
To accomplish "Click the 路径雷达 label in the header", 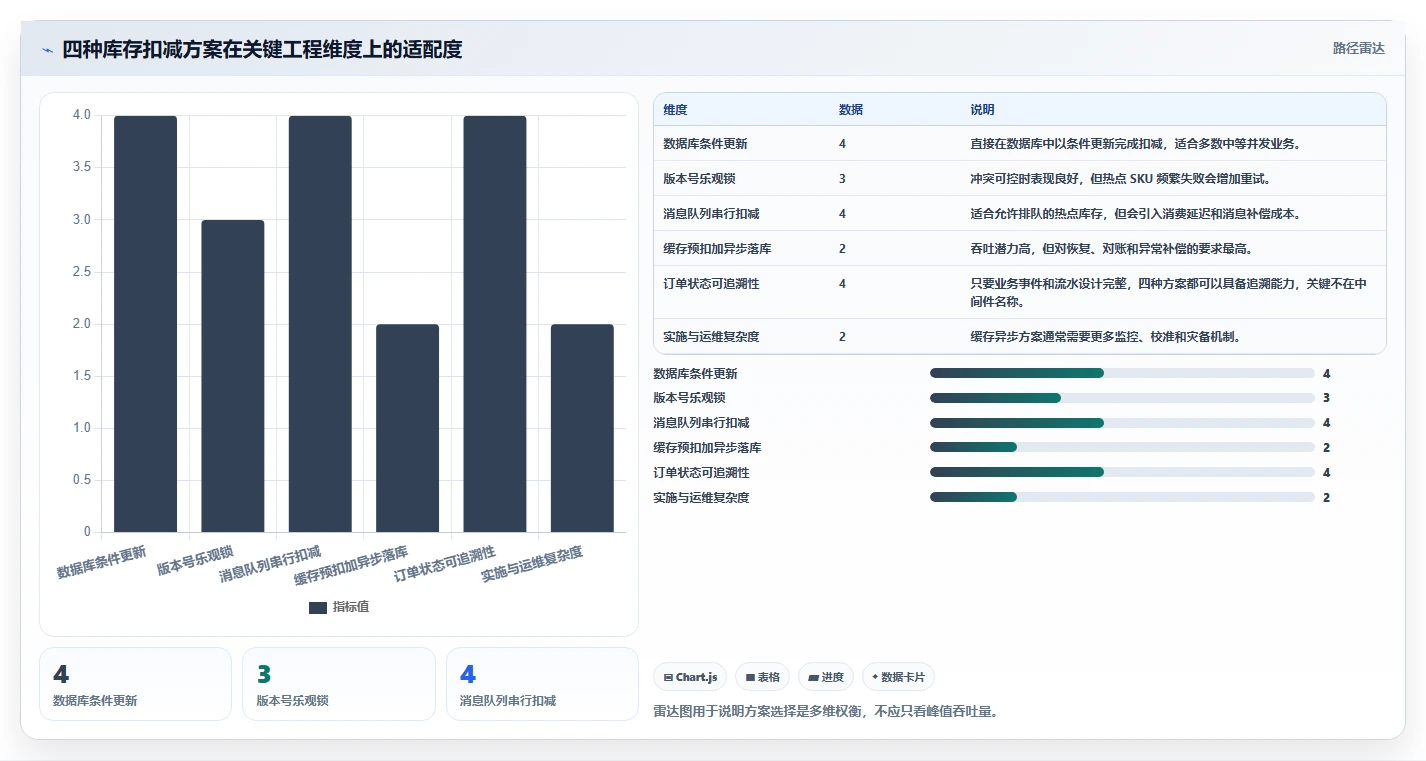I will pos(1359,48).
